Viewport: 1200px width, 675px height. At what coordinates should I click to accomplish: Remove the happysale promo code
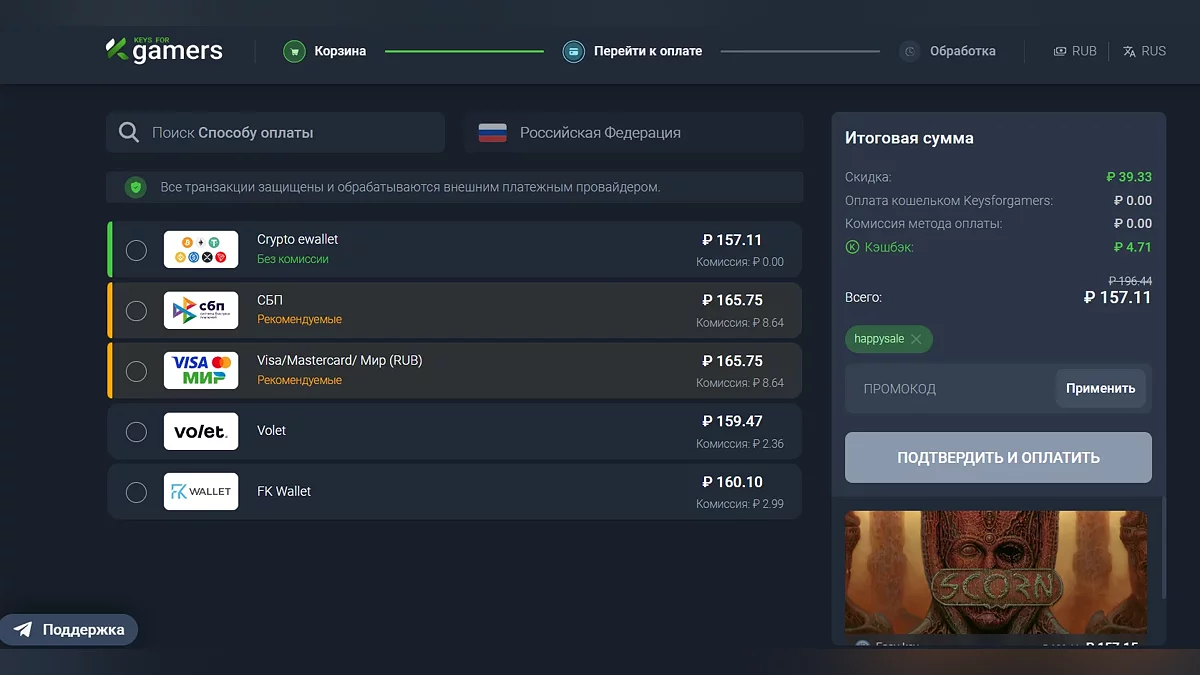pos(916,339)
